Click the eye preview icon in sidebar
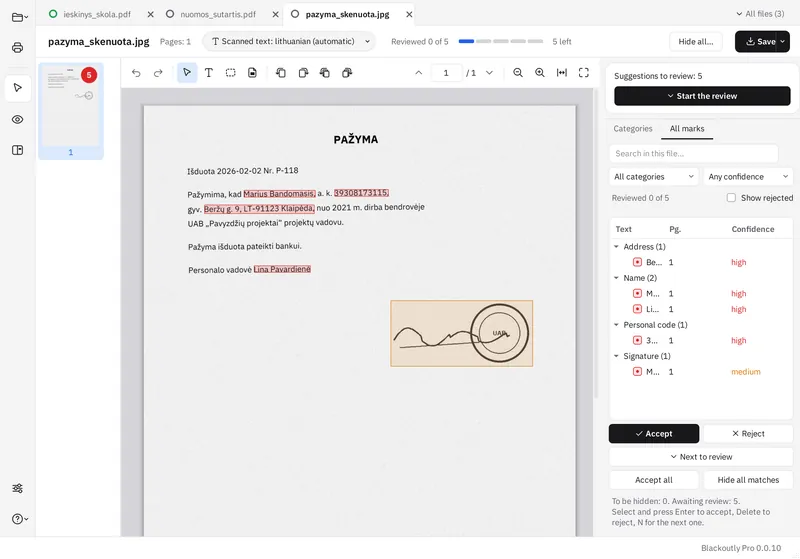The height and width of the screenshot is (559, 800). 17,119
